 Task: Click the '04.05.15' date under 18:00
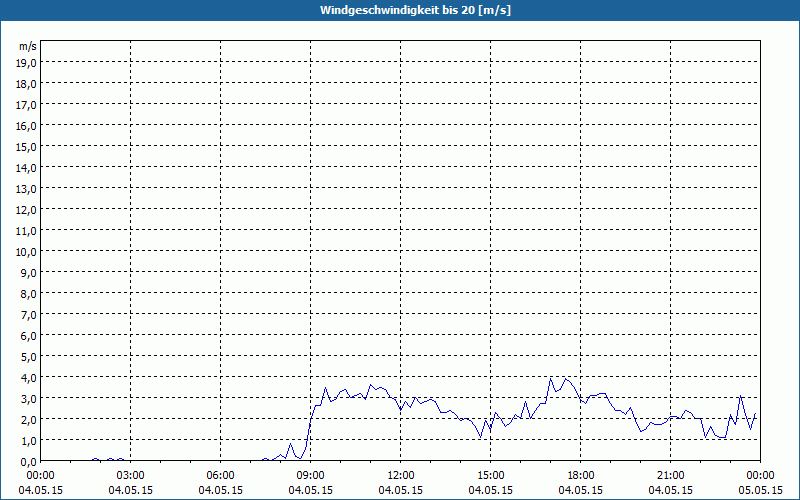click(581, 490)
